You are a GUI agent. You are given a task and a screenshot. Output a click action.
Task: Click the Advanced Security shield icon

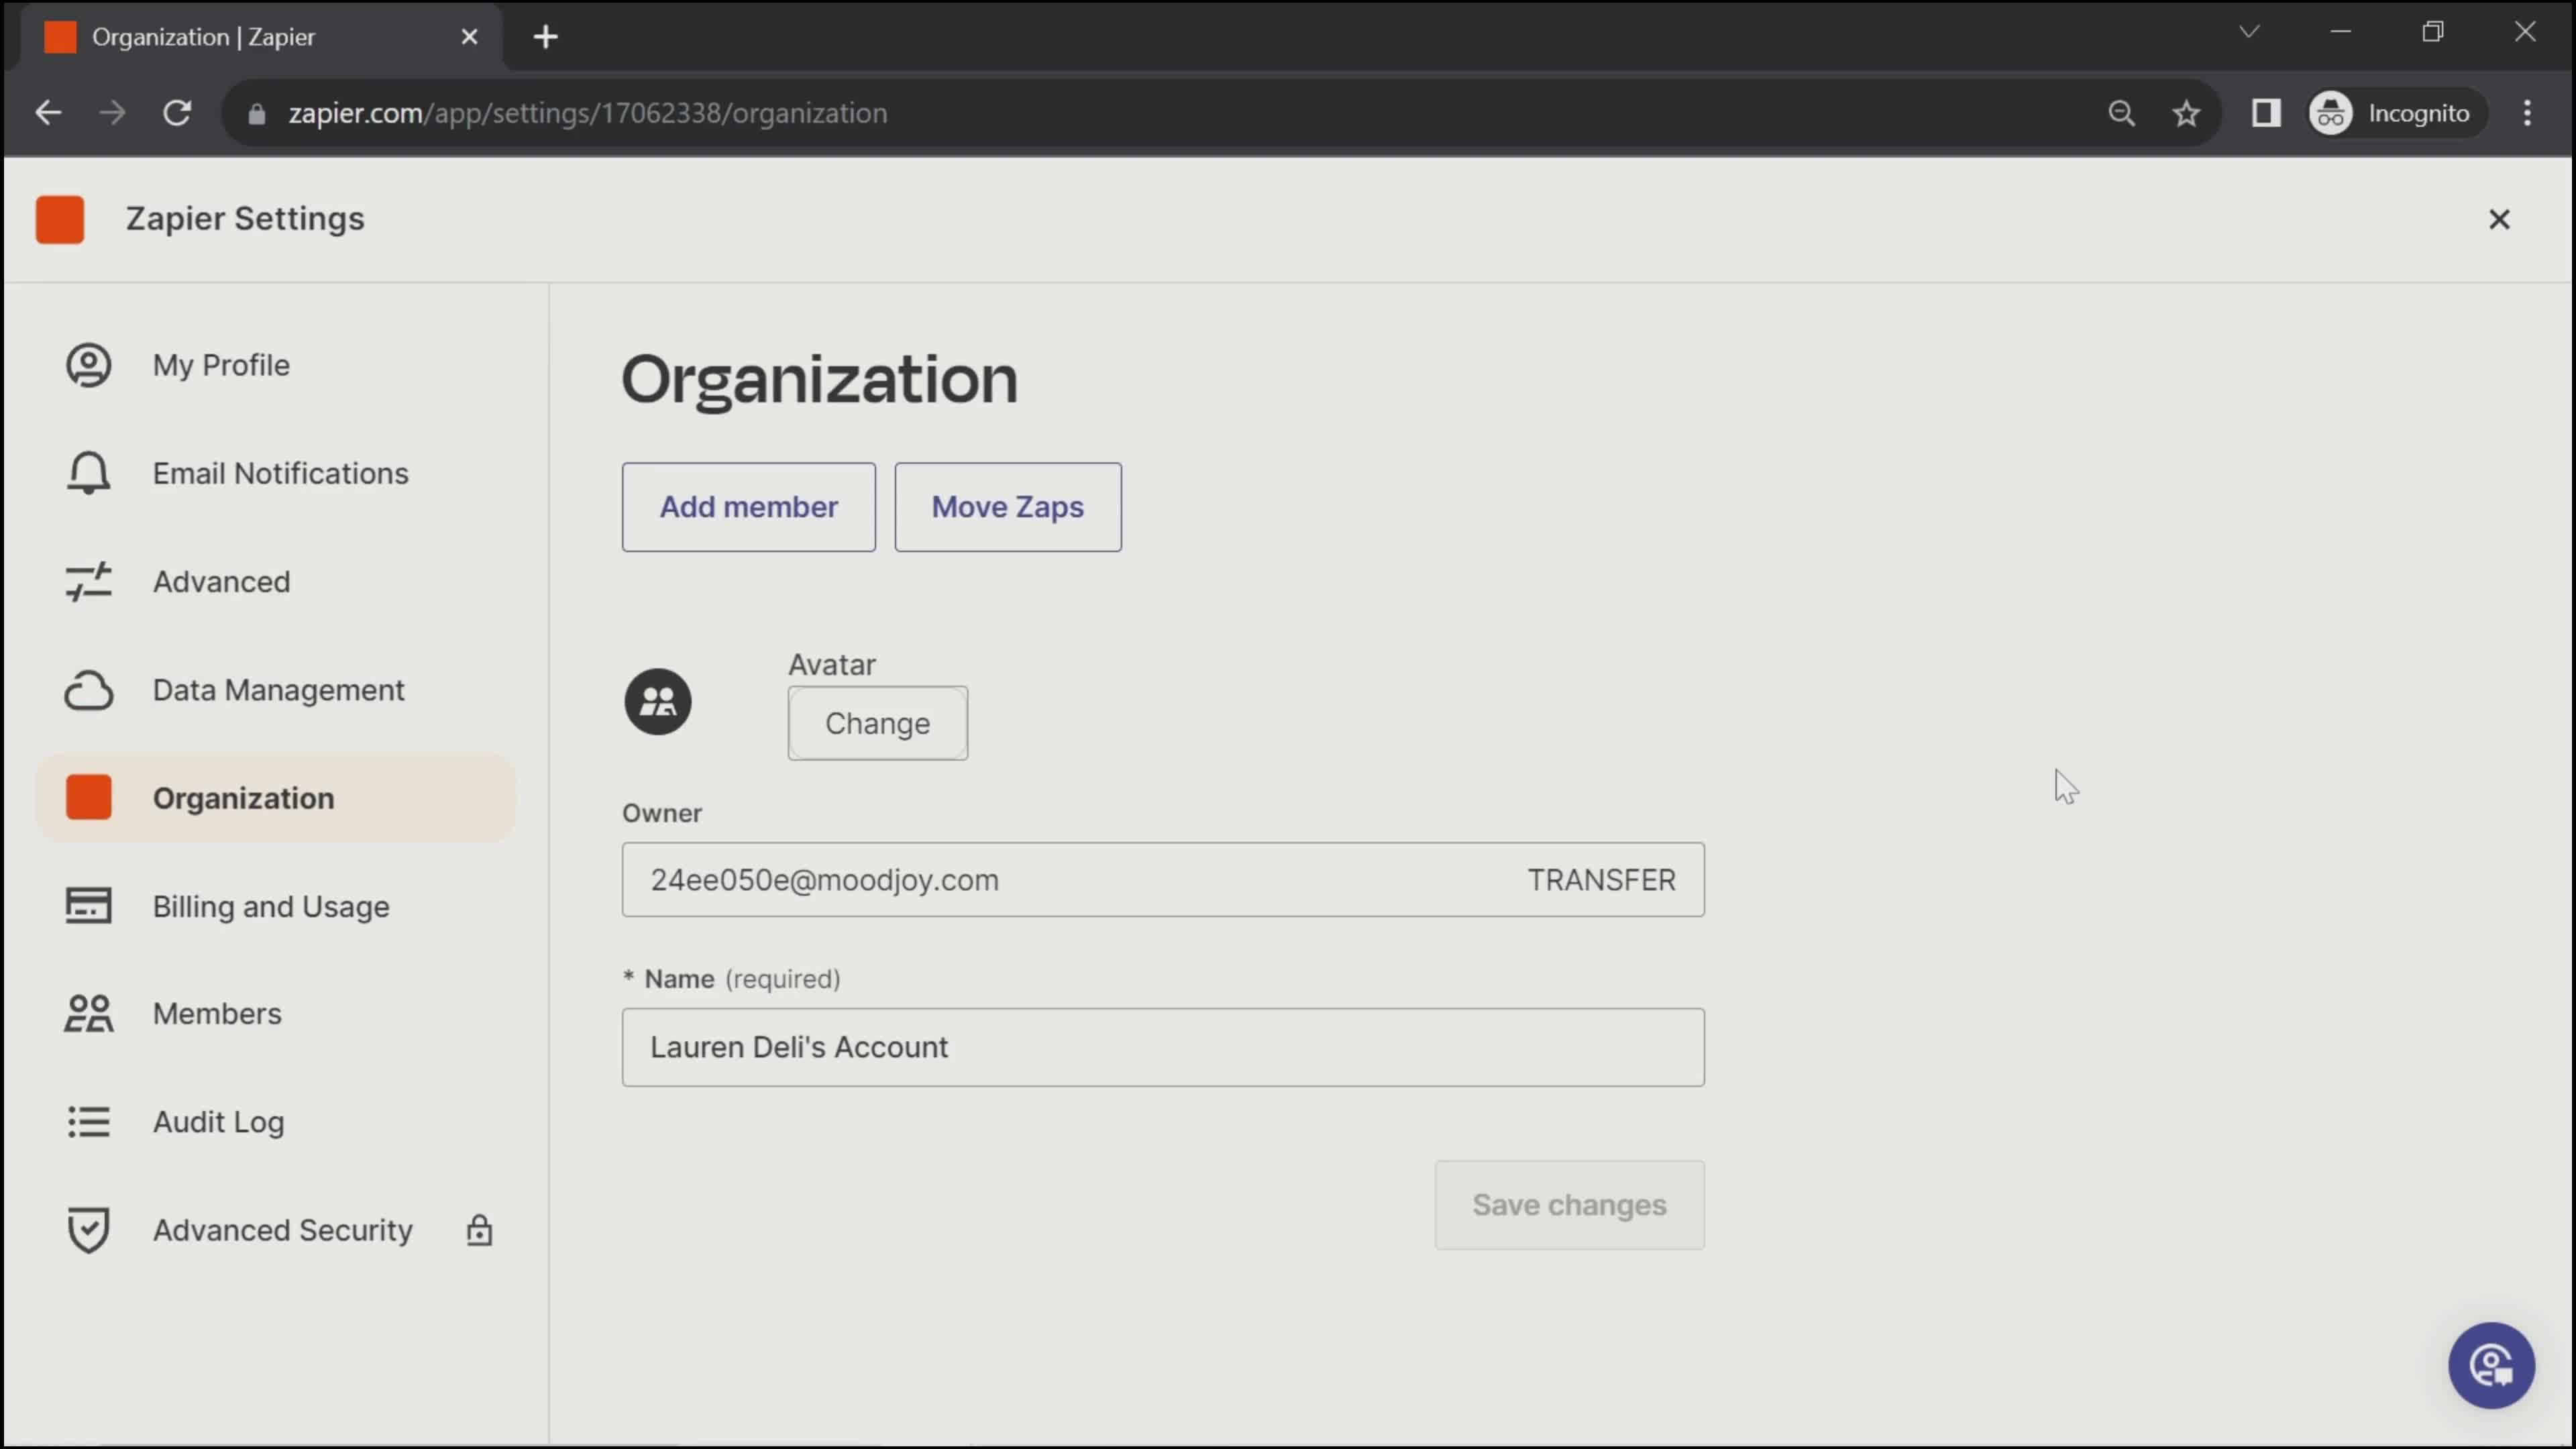click(91, 1230)
